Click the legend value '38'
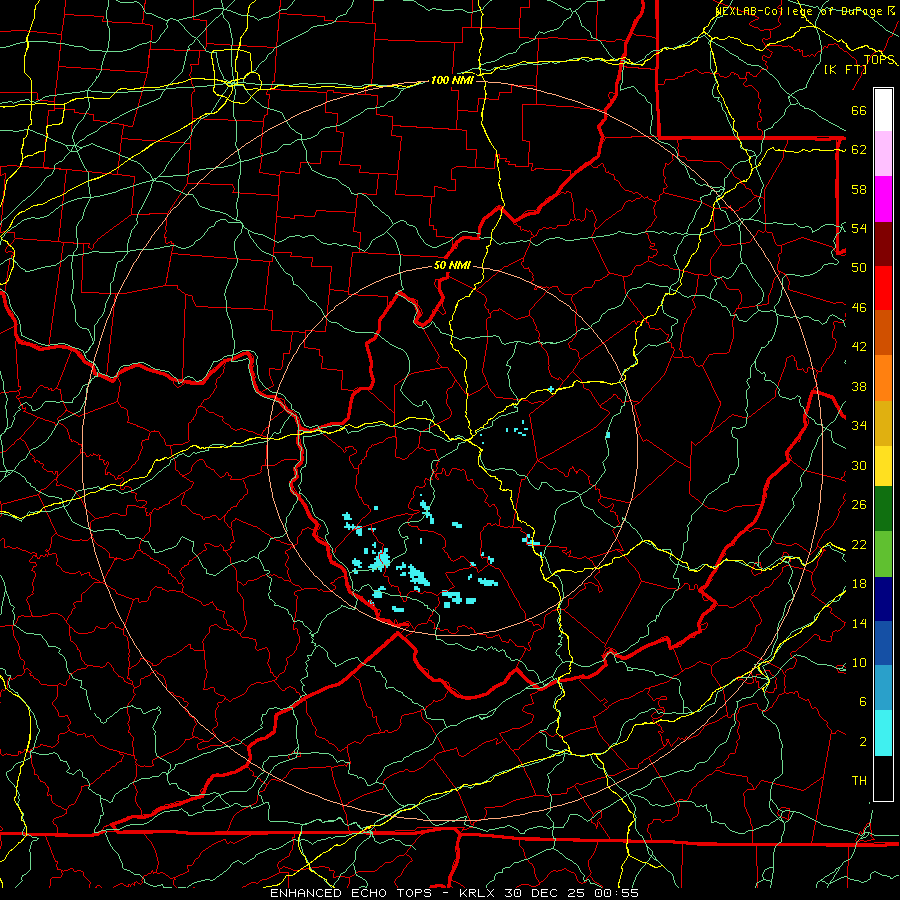900x900 pixels. point(859,386)
